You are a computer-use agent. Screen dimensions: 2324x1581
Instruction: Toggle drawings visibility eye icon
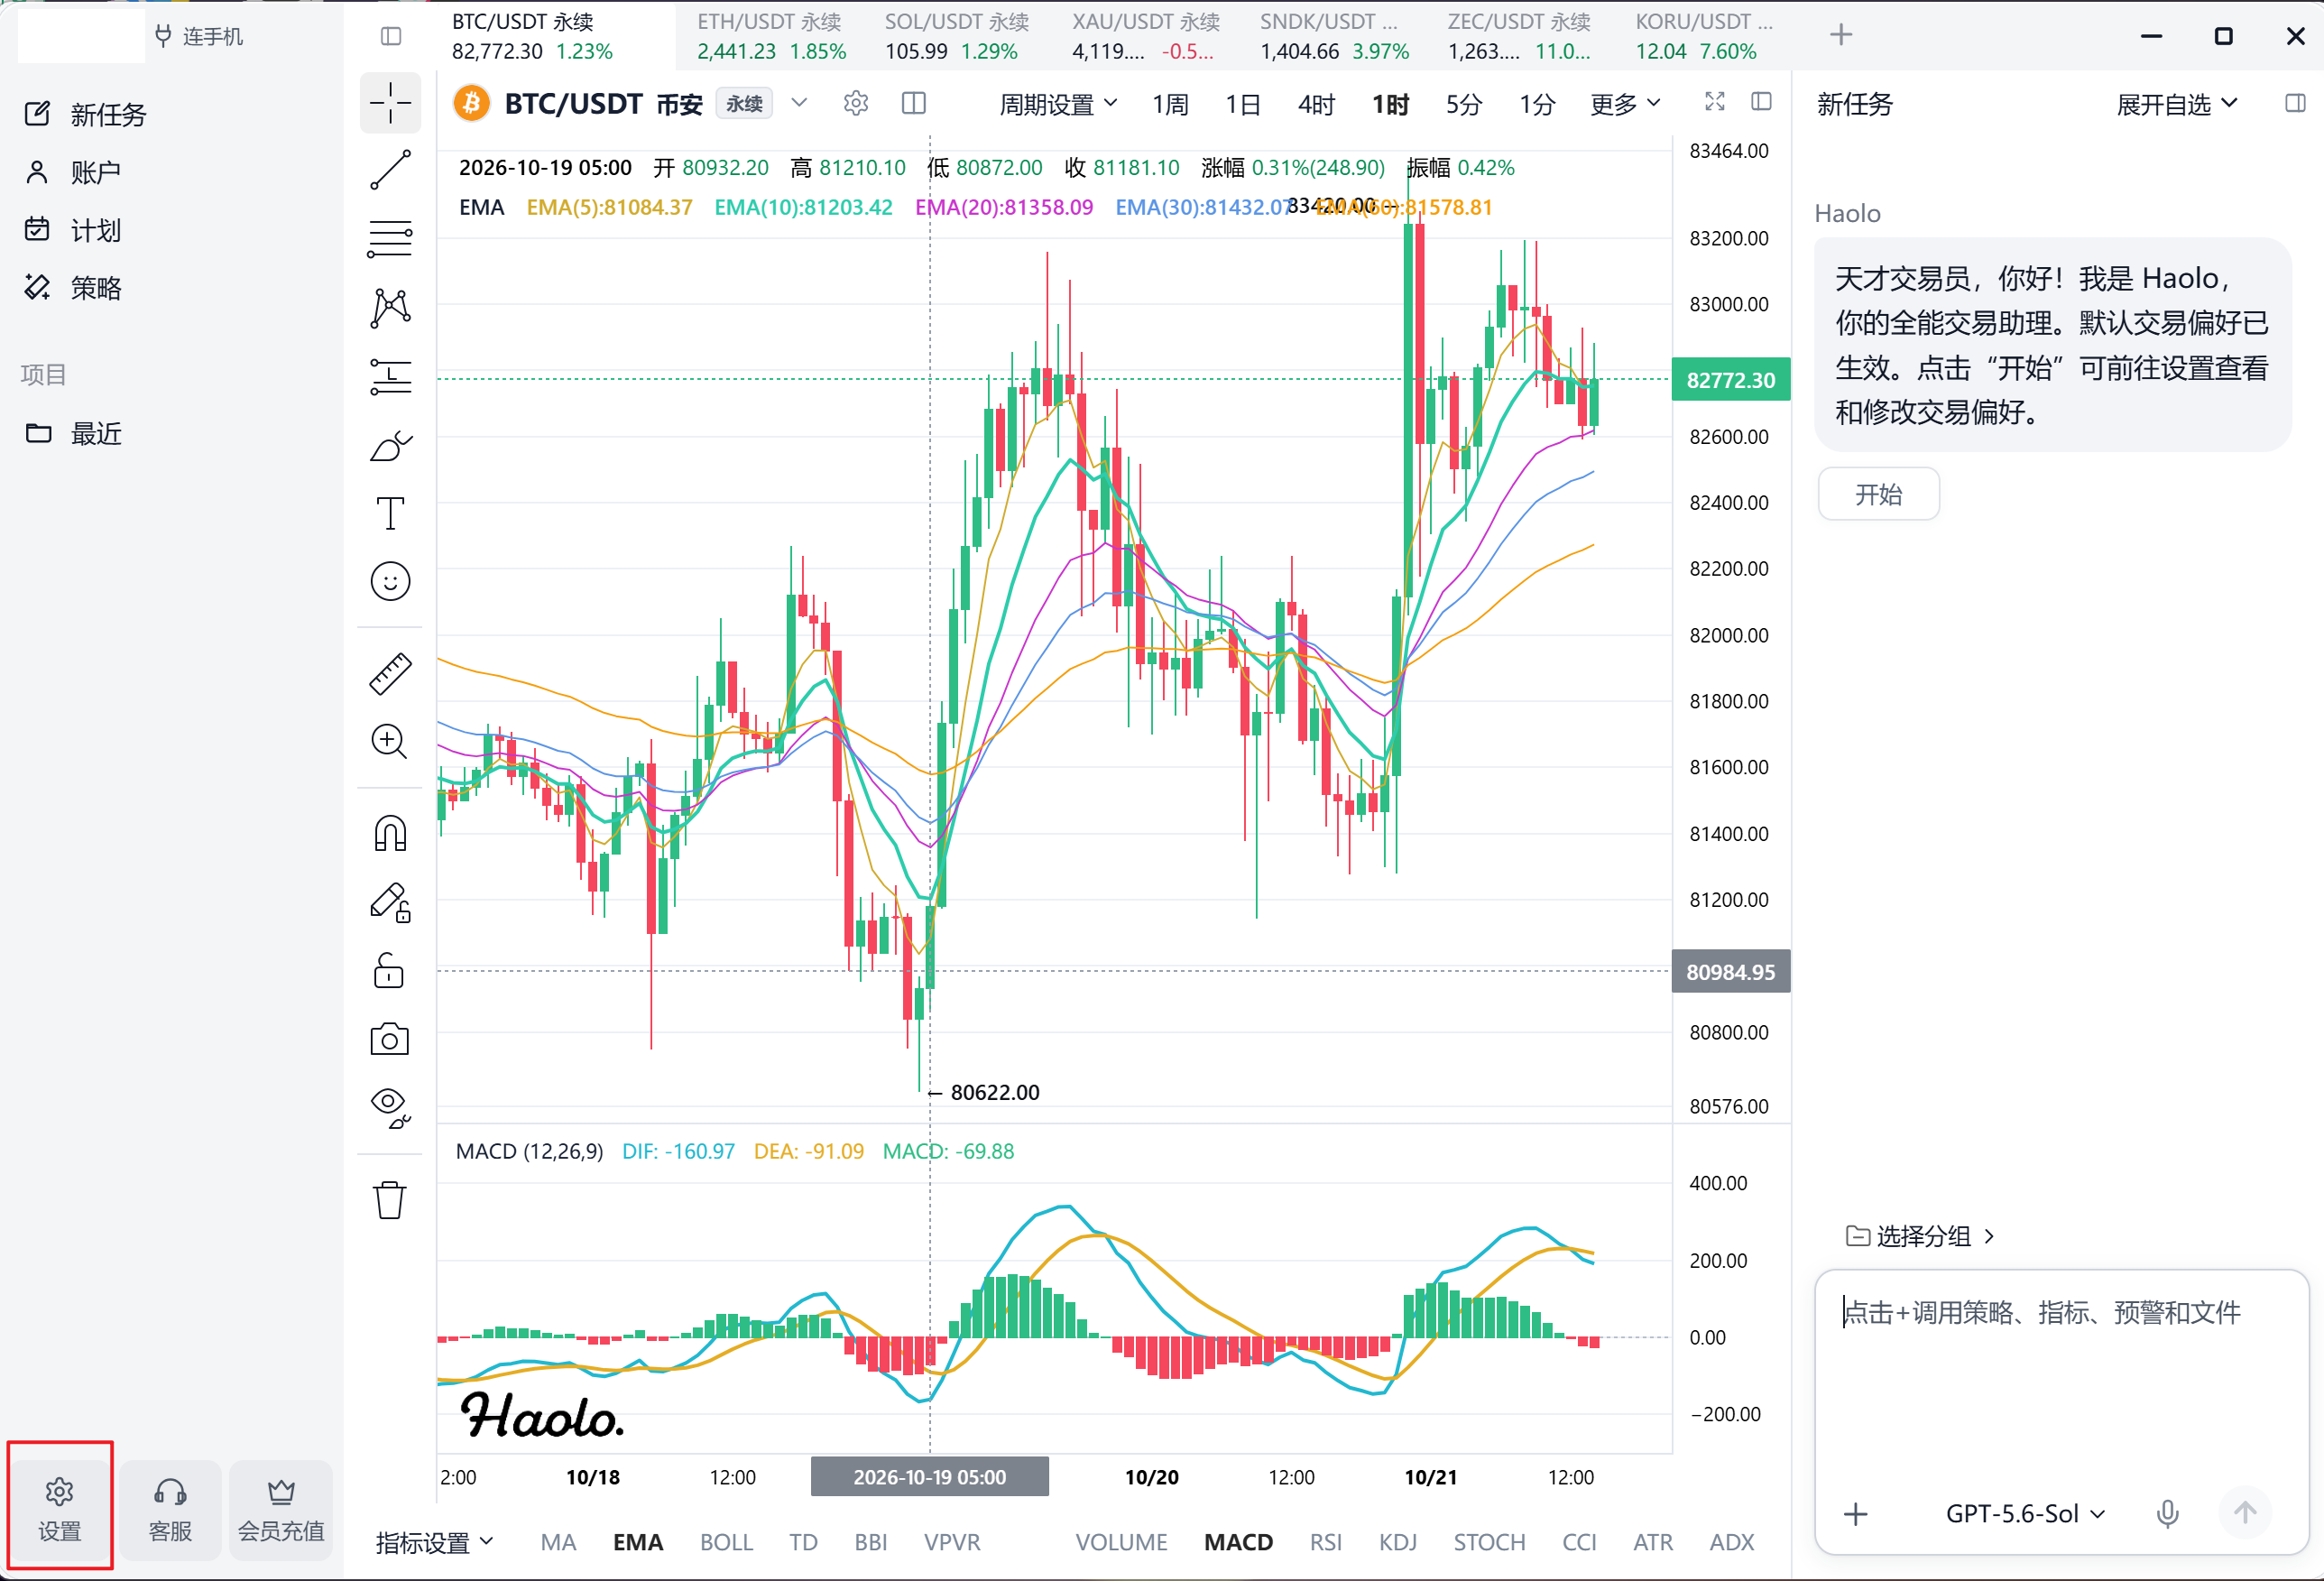click(x=390, y=1108)
